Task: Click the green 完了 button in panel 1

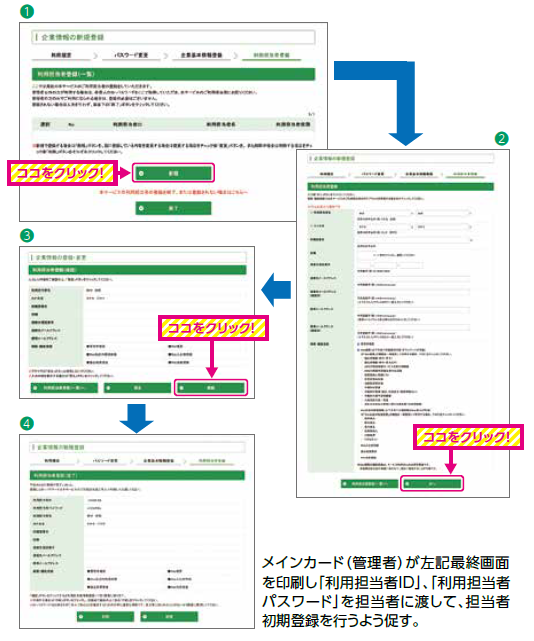Action: (x=173, y=208)
